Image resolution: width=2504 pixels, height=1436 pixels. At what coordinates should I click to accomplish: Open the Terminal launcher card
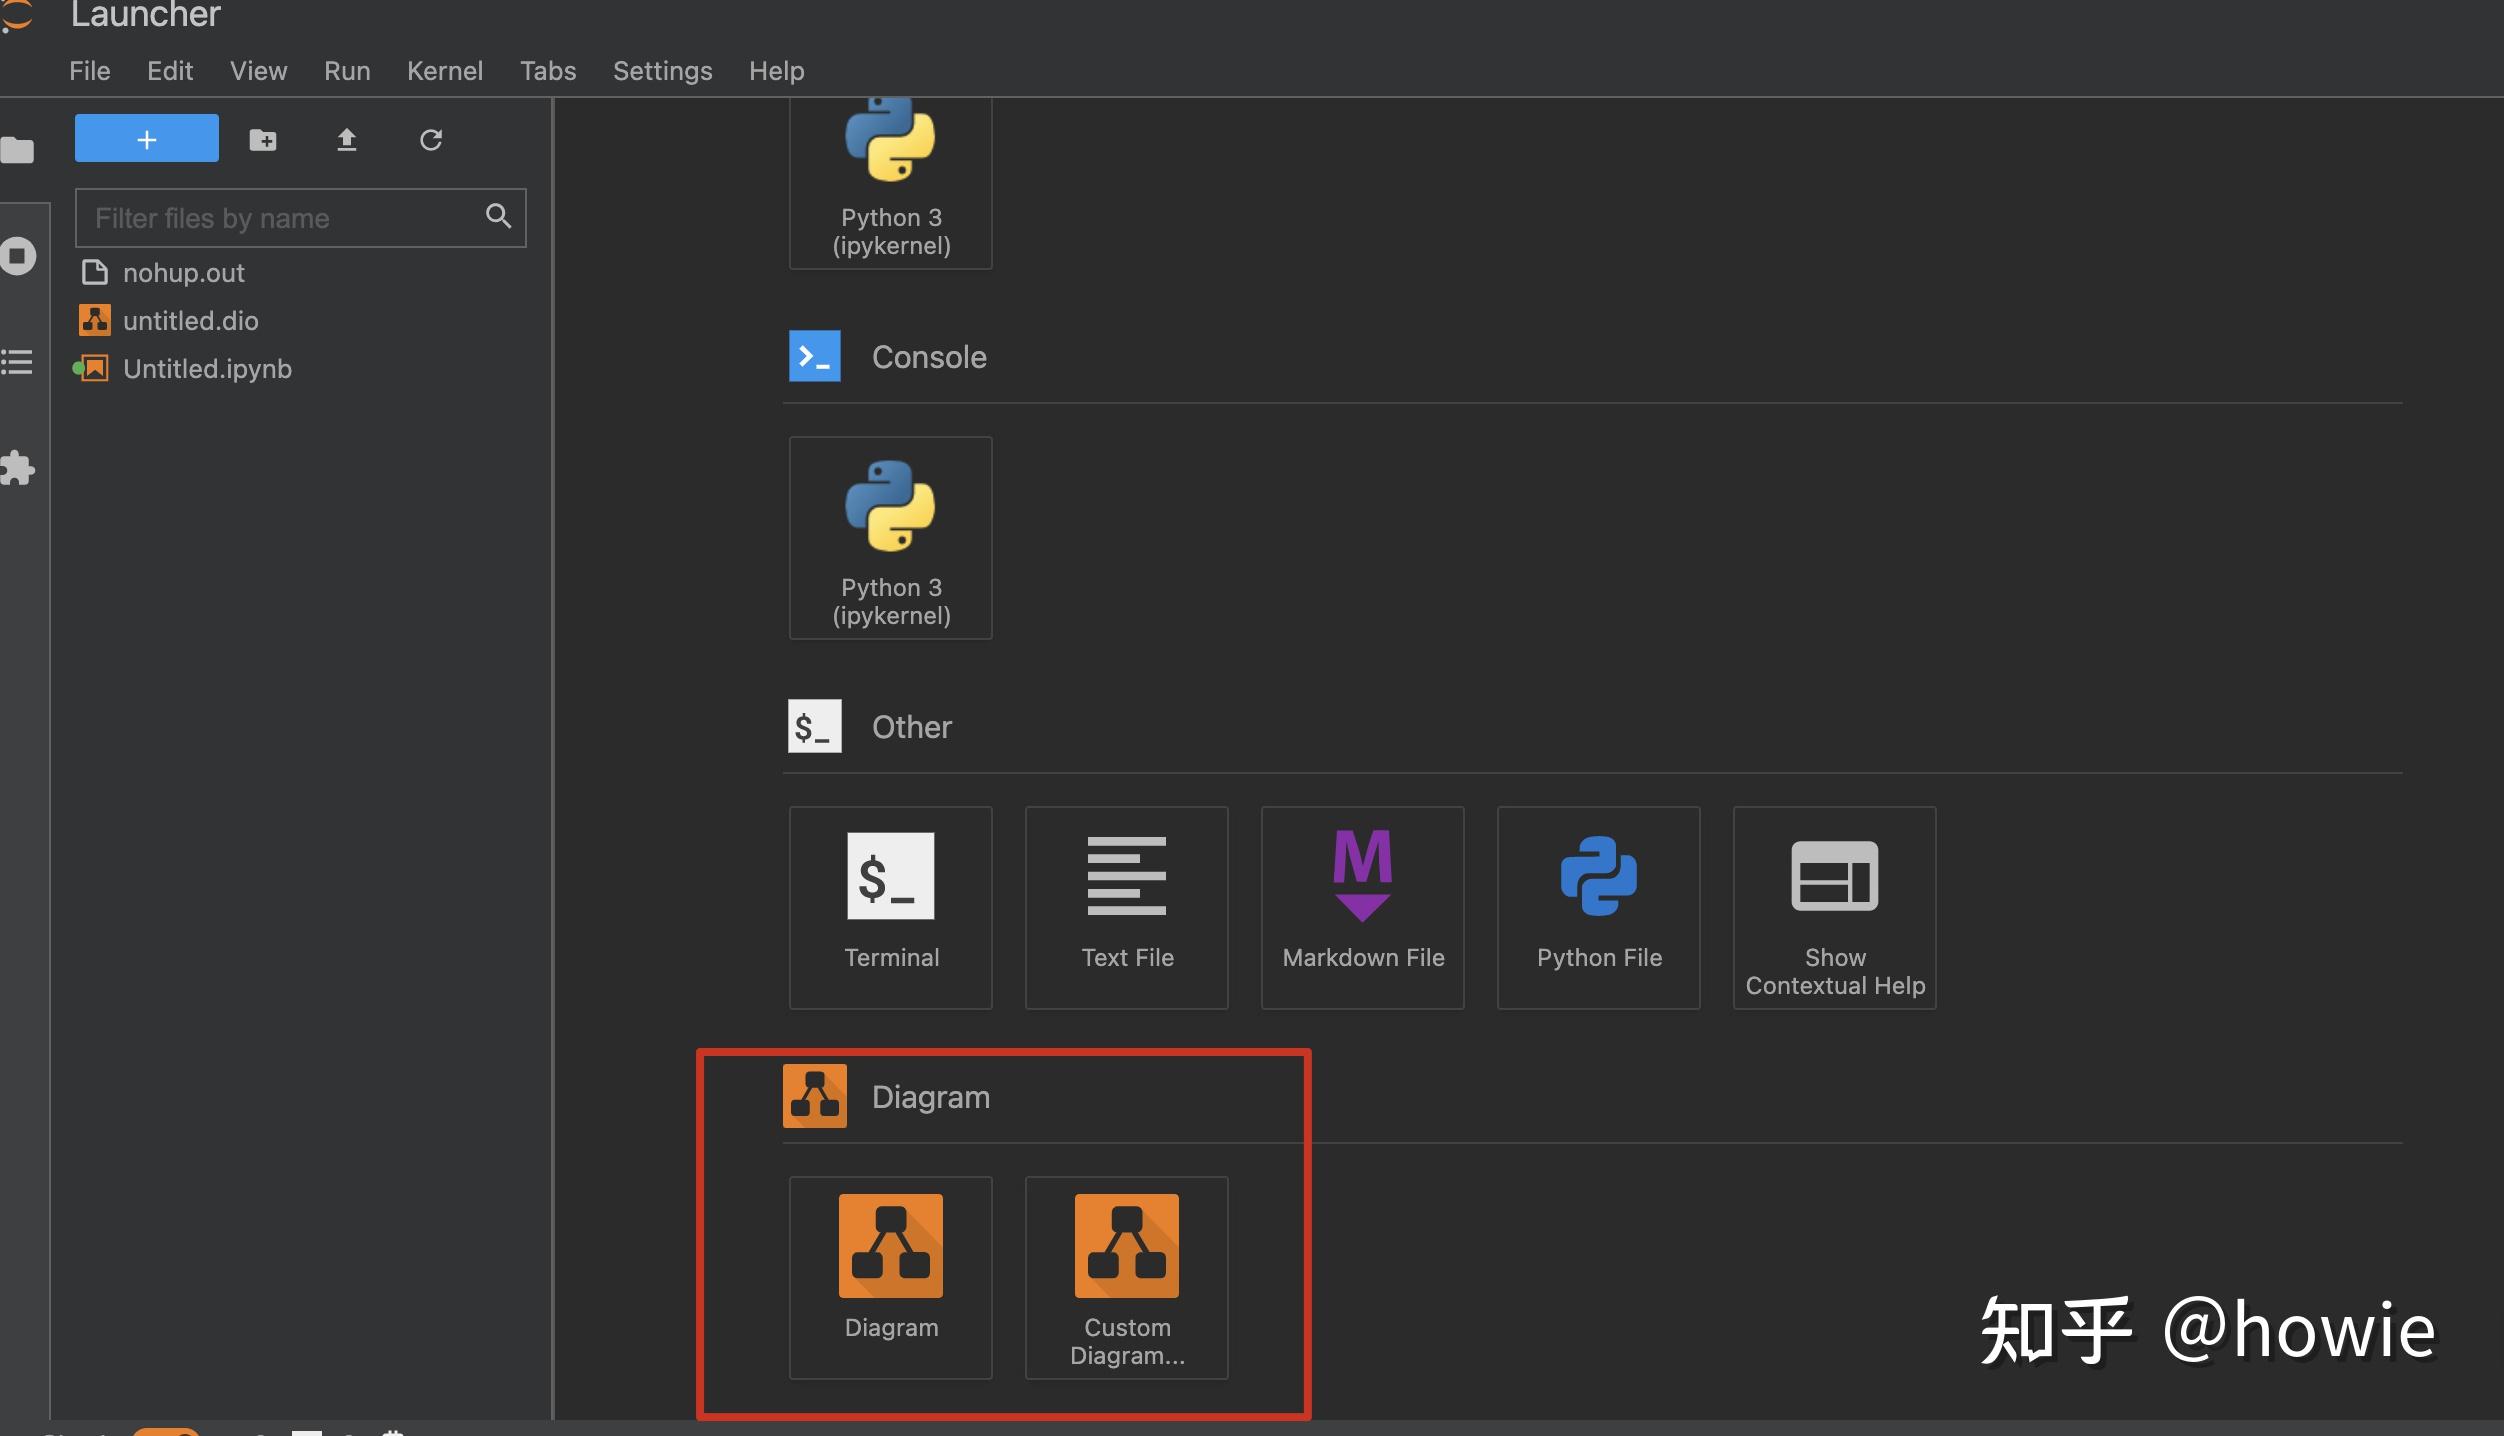(x=890, y=907)
